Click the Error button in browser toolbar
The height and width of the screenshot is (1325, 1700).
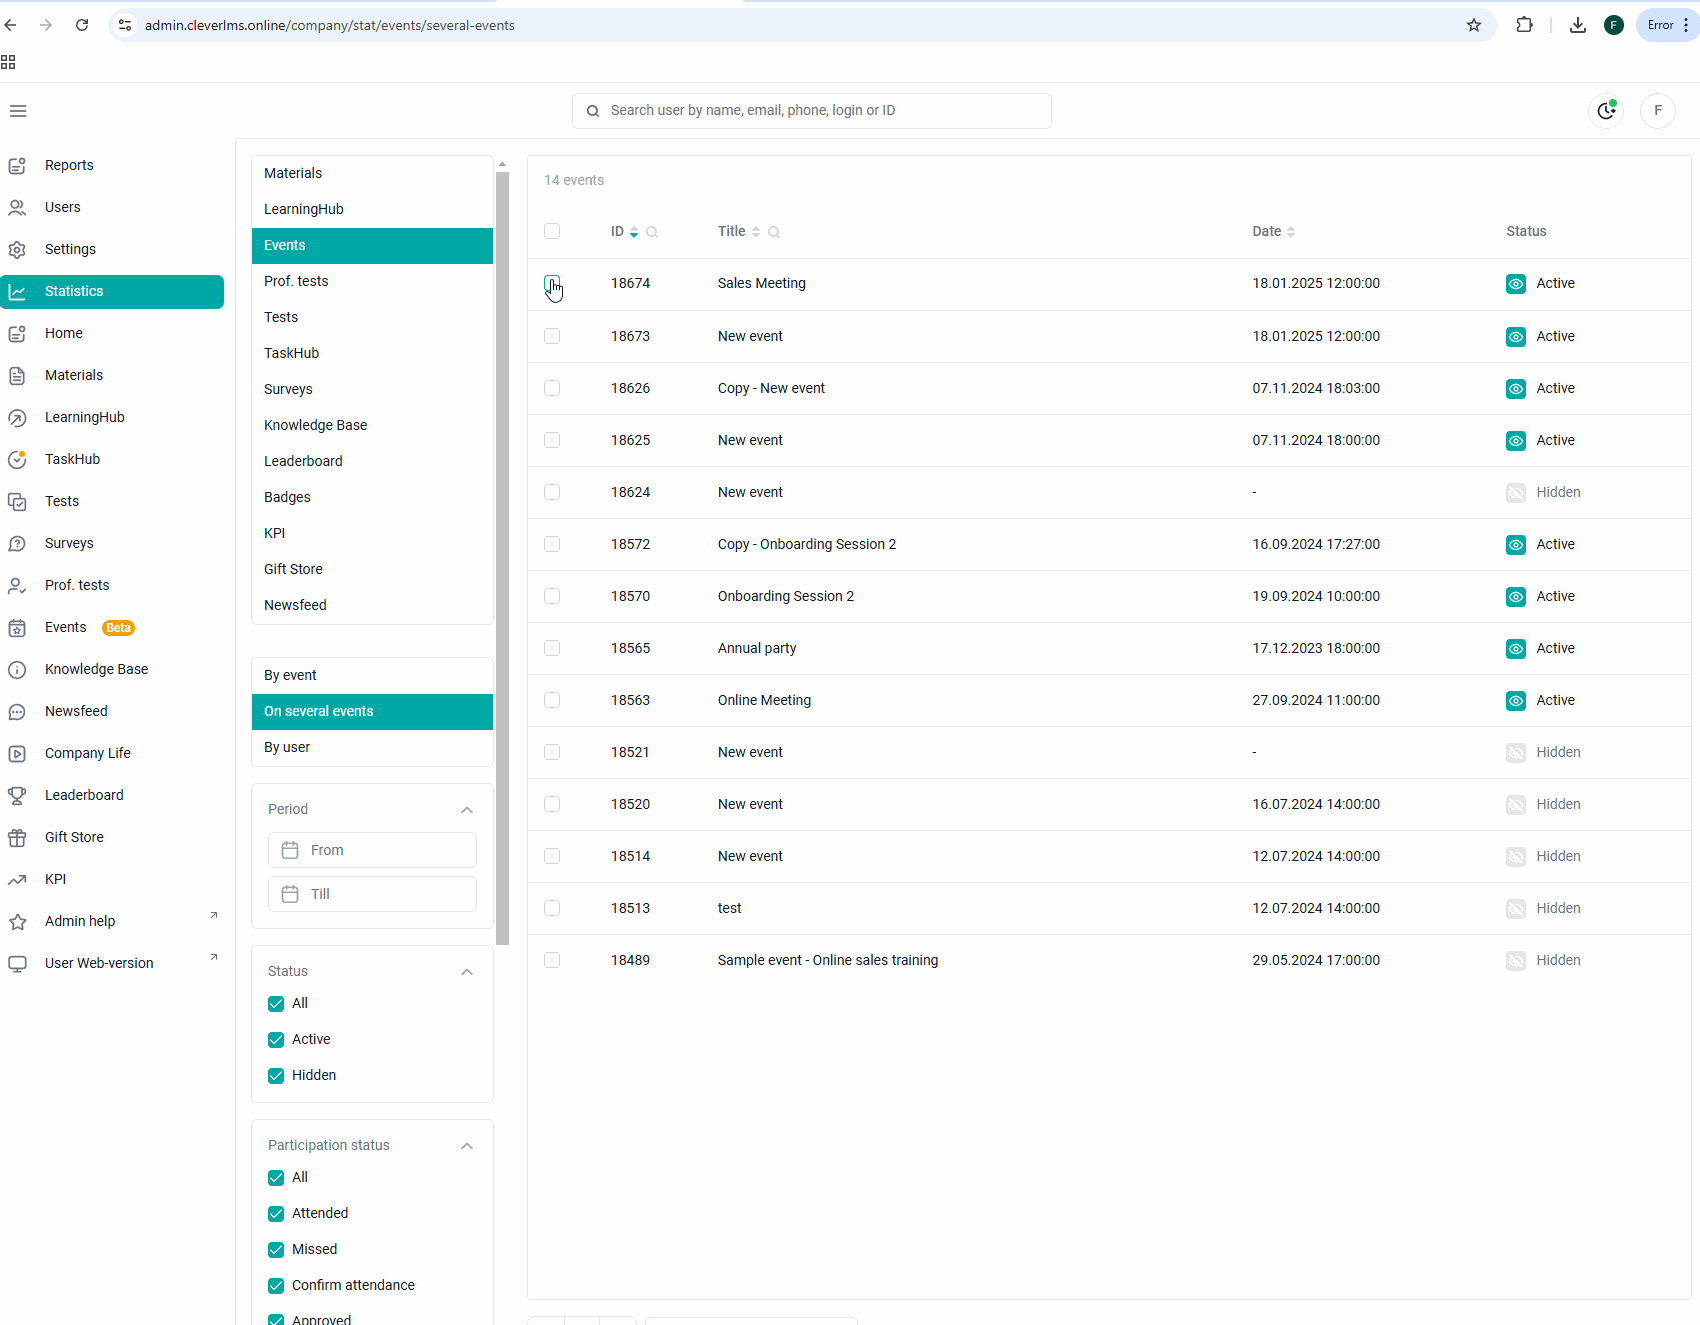click(x=1667, y=25)
